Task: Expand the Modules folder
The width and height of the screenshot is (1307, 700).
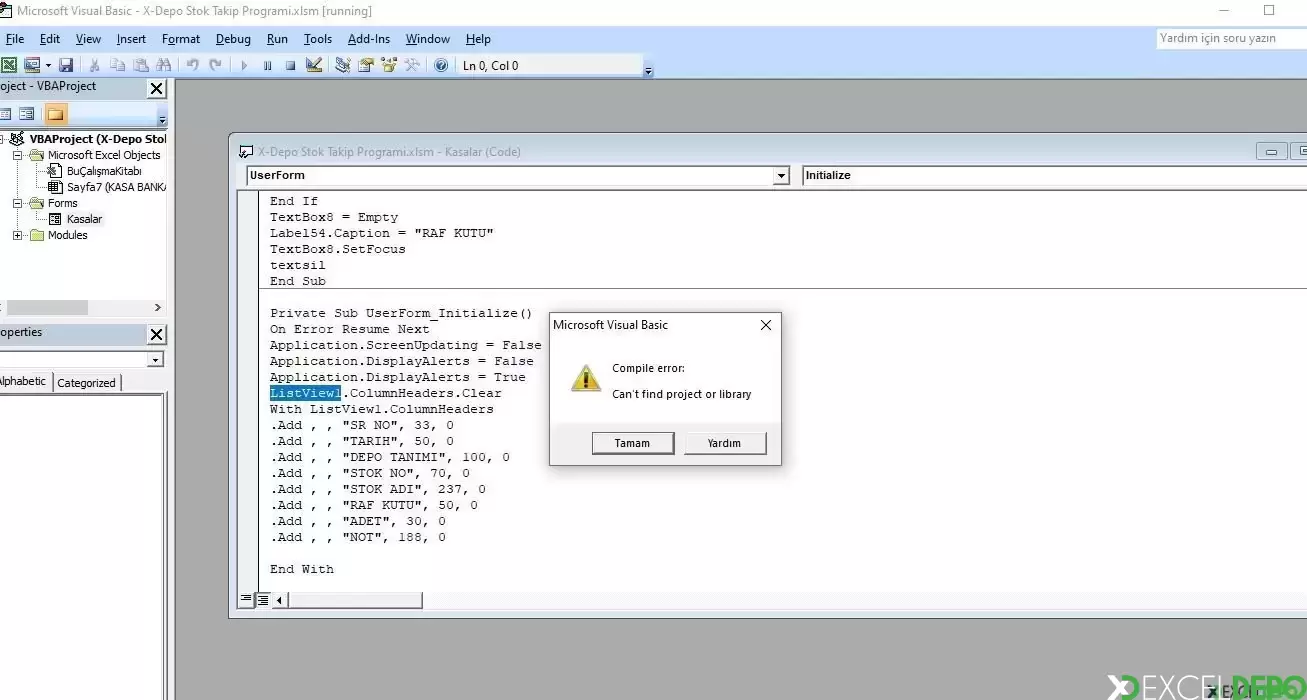Action: (x=17, y=235)
